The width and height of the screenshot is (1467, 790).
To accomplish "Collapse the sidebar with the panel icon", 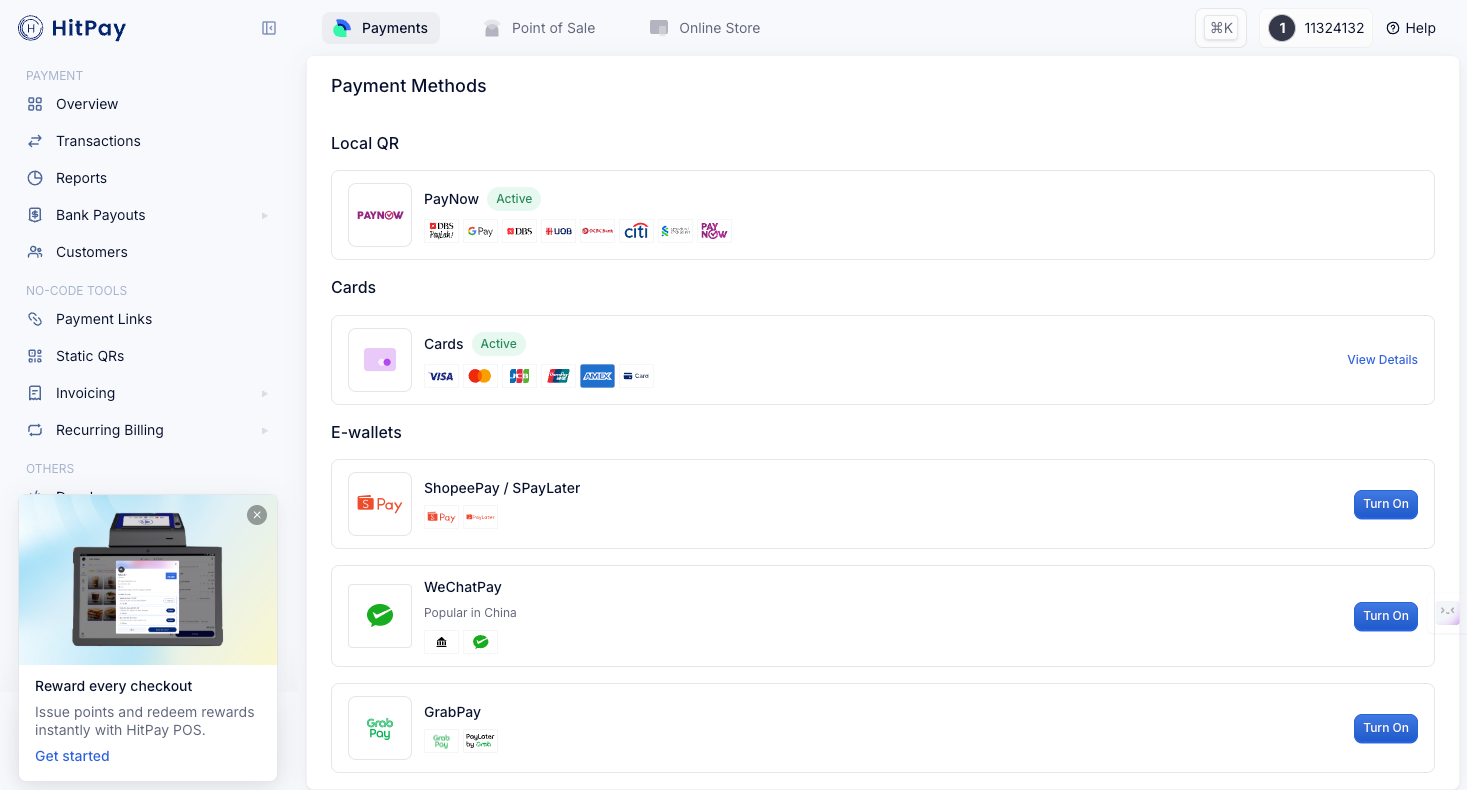I will (x=269, y=28).
